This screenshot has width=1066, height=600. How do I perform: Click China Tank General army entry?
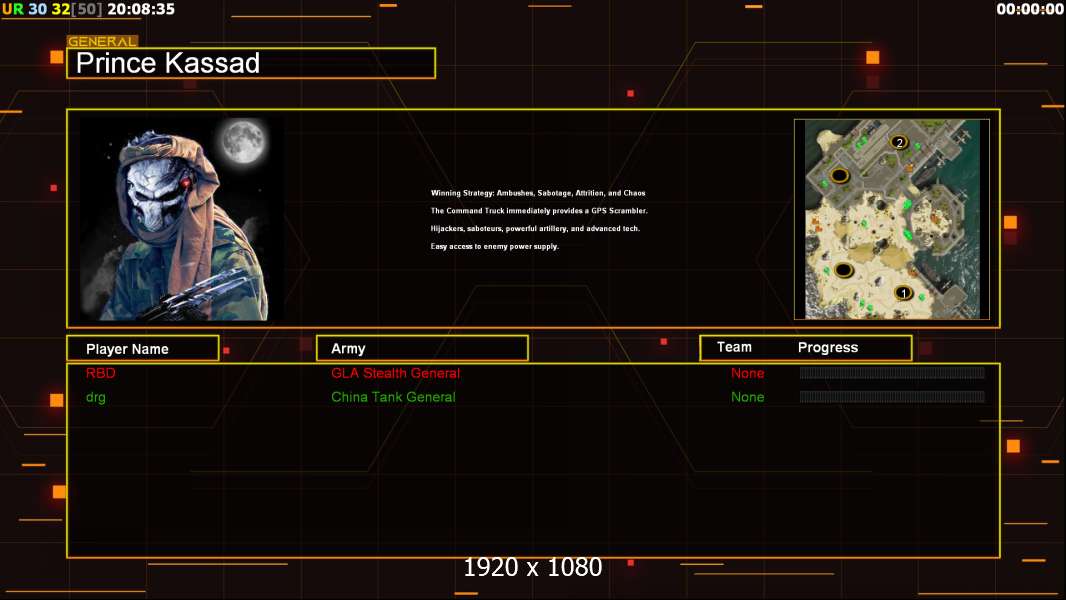point(393,397)
